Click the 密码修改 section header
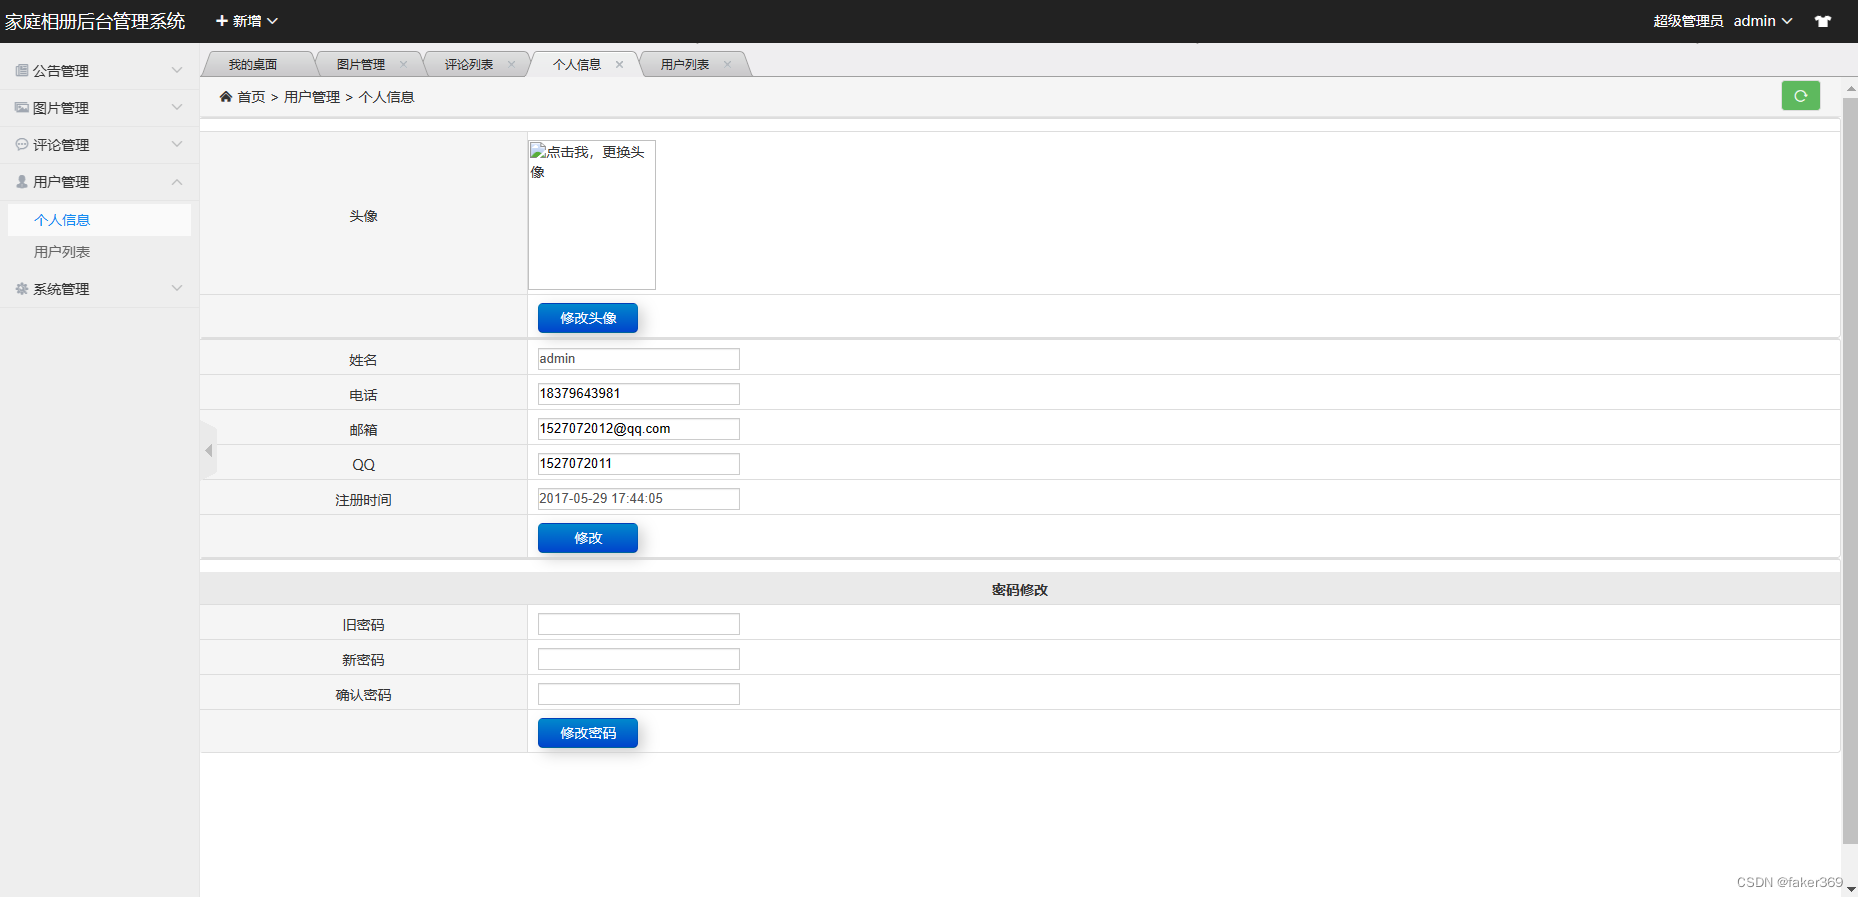1858x897 pixels. pyautogui.click(x=1020, y=590)
